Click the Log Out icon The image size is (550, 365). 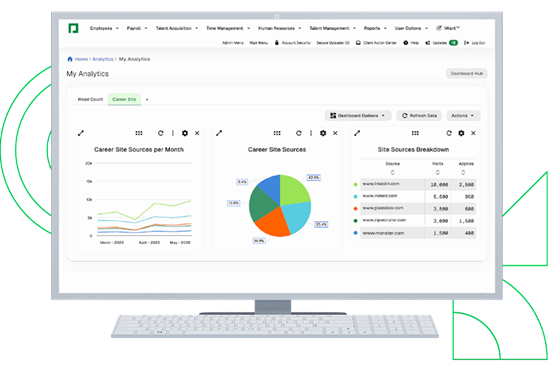[467, 43]
